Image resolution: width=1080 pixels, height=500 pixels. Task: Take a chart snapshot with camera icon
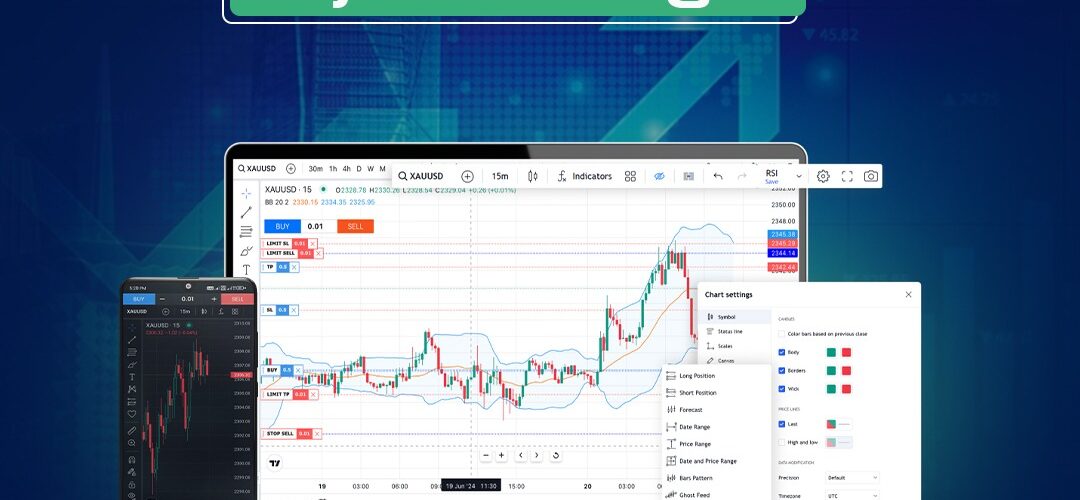[871, 176]
